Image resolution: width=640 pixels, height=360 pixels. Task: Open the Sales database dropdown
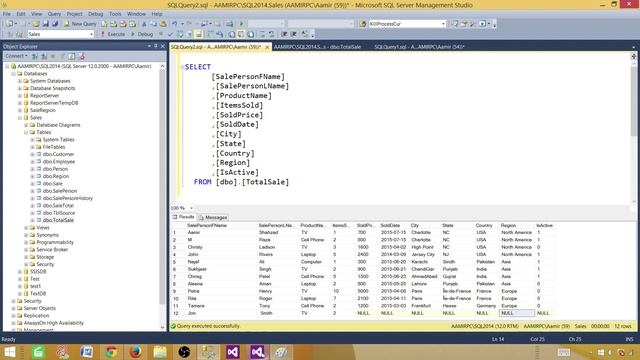tap(91, 34)
